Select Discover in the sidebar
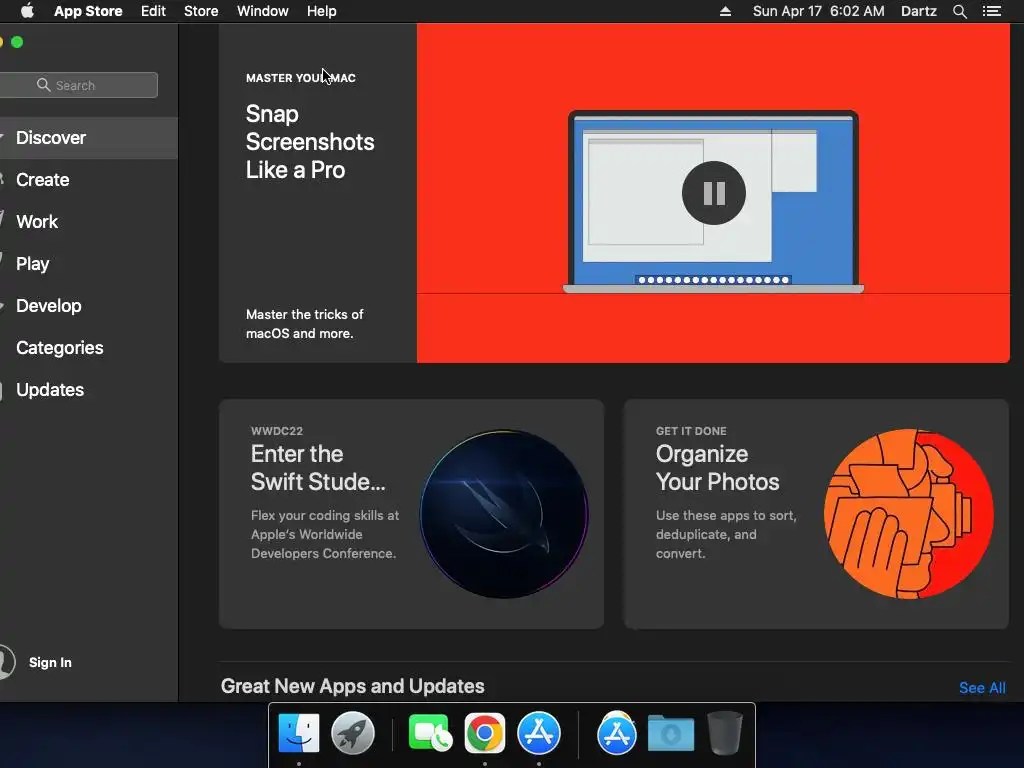The image size is (1024, 768). coord(88,138)
